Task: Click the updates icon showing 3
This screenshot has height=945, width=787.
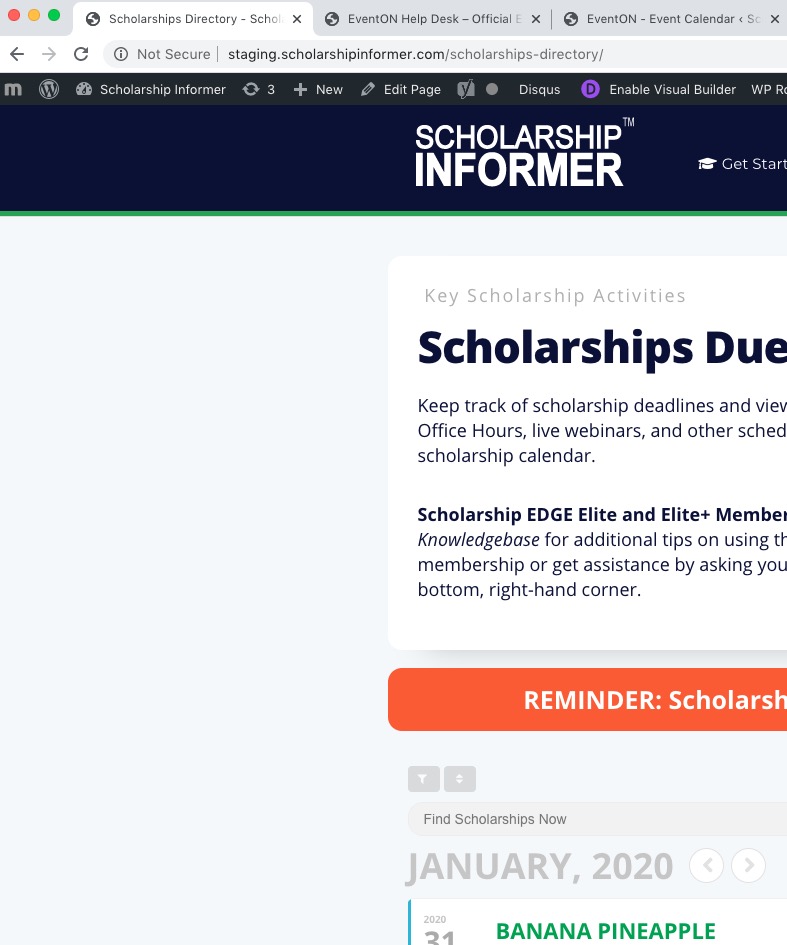Action: tap(258, 89)
